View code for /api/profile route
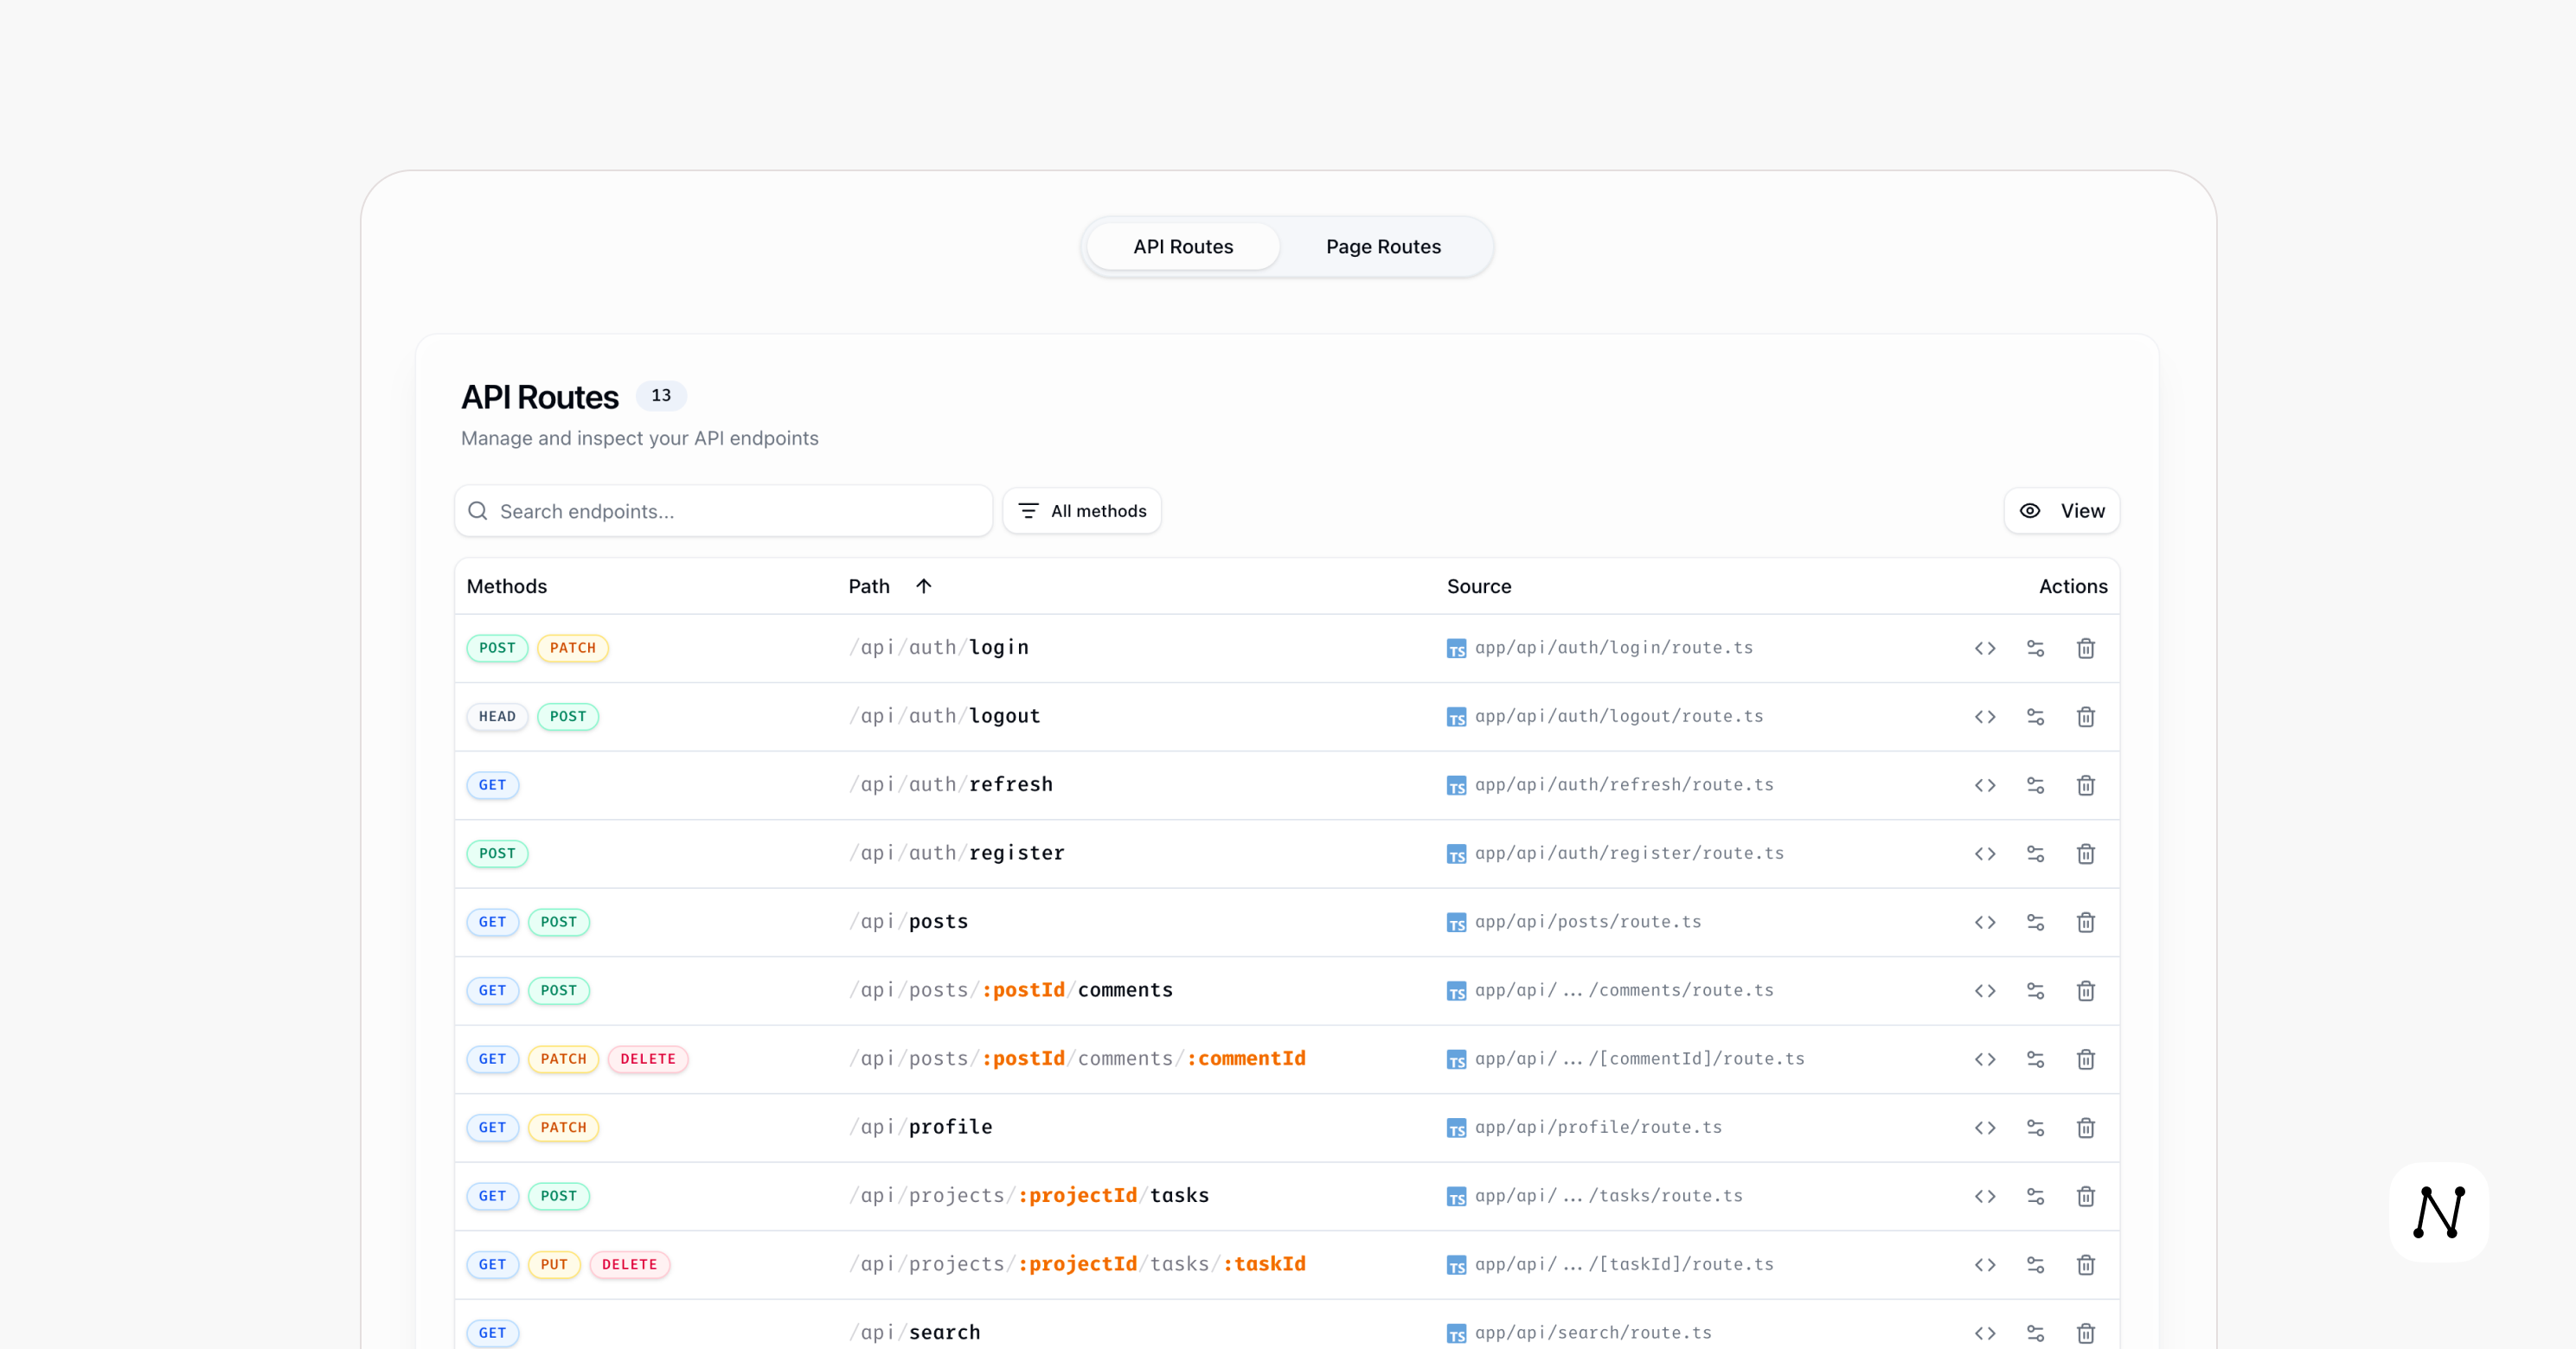Screen dimensions: 2576x1349 pyautogui.click(x=1985, y=1128)
